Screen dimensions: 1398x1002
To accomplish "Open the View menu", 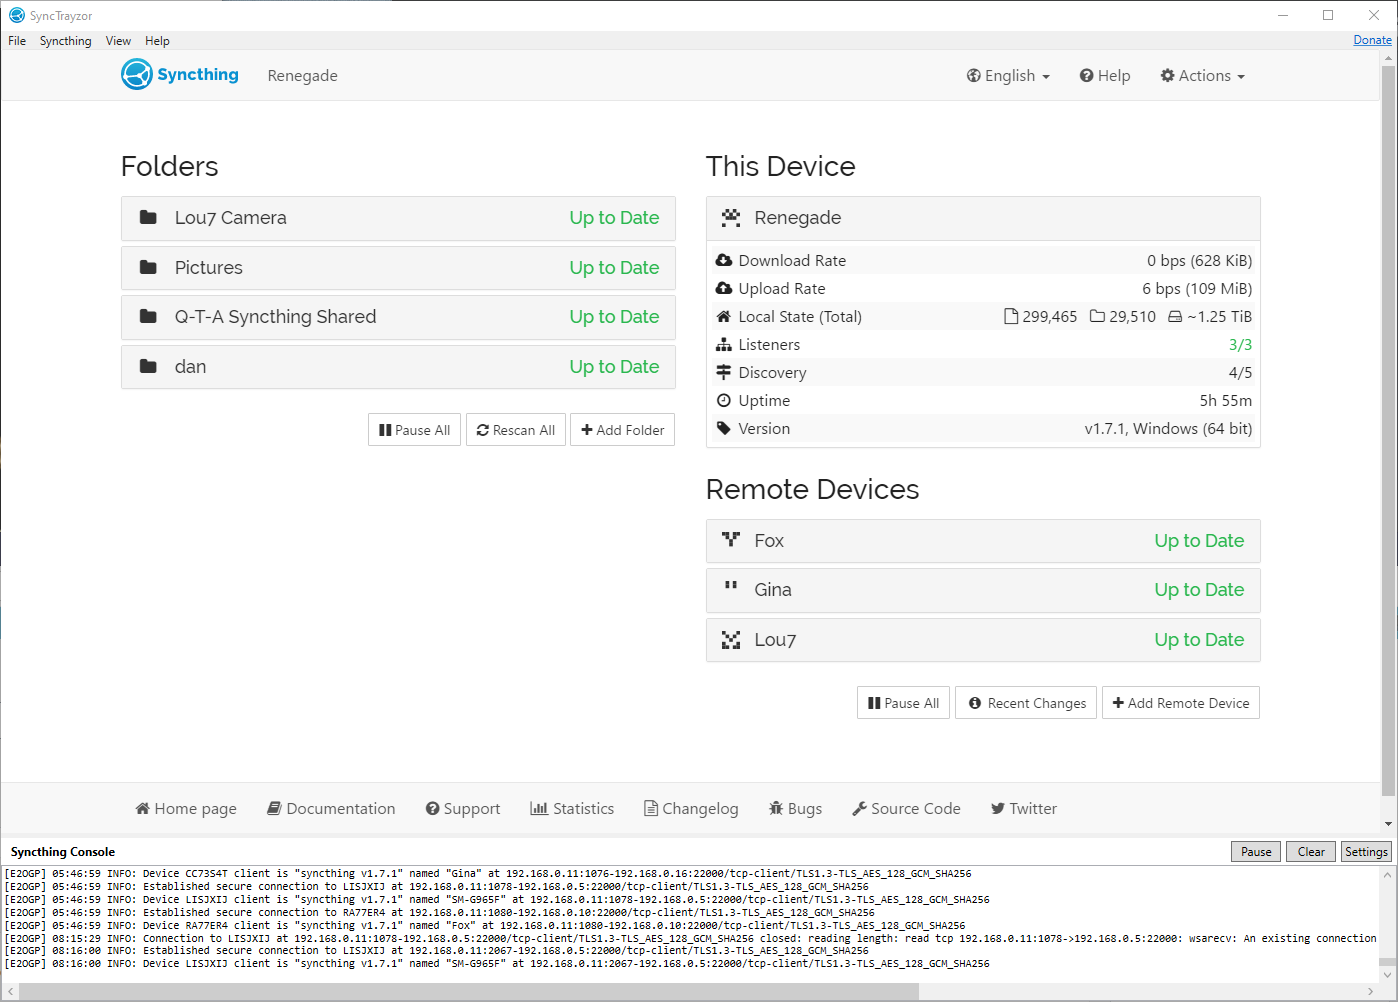I will click(118, 41).
